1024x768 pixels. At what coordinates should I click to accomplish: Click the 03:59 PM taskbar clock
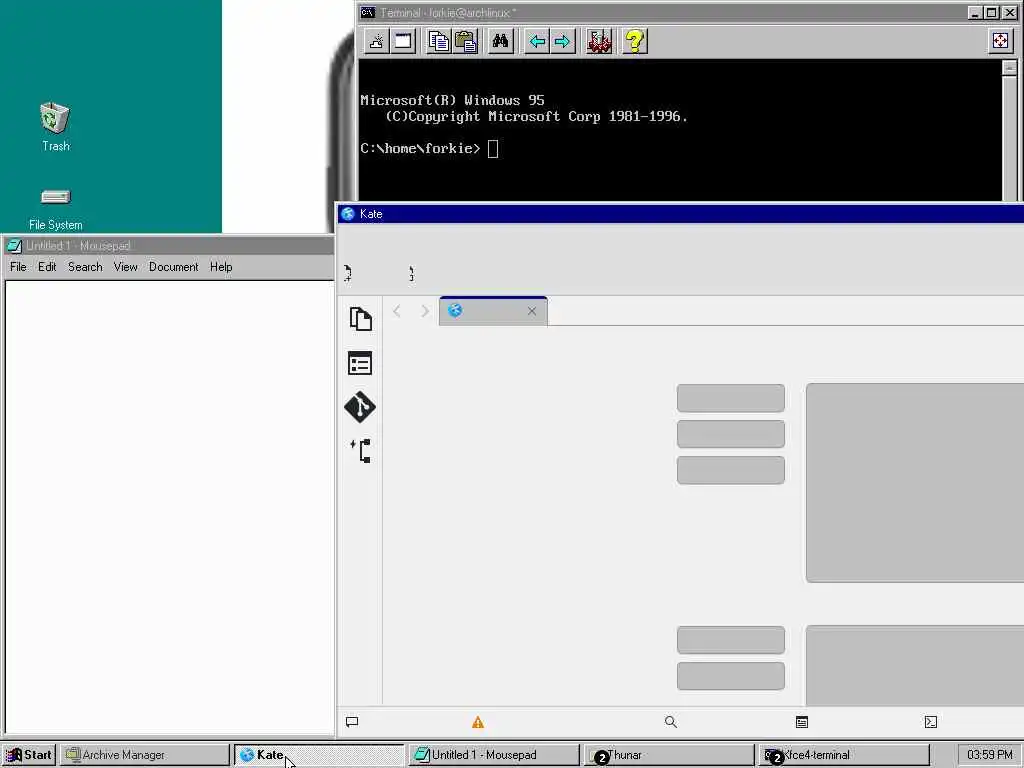[989, 755]
